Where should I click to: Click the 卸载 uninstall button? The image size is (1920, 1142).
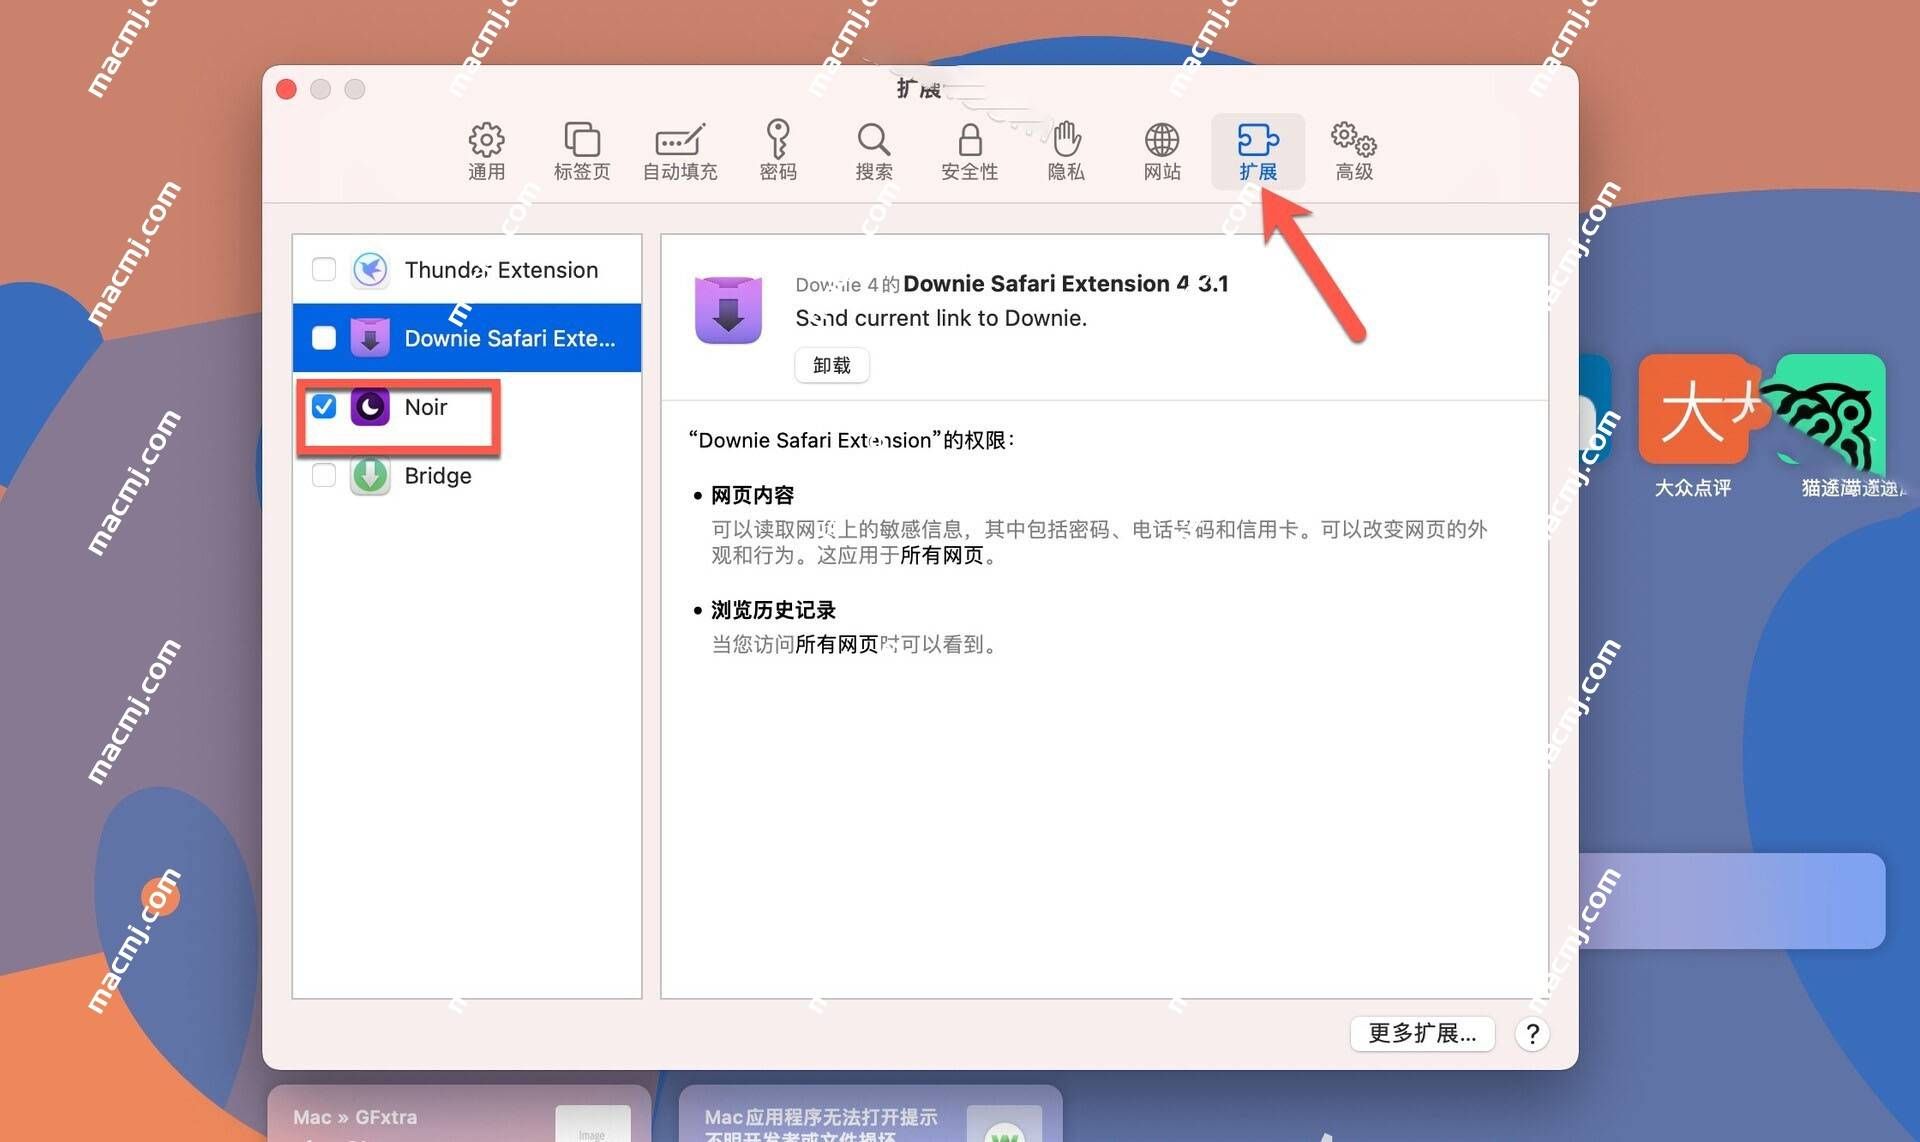coord(832,365)
